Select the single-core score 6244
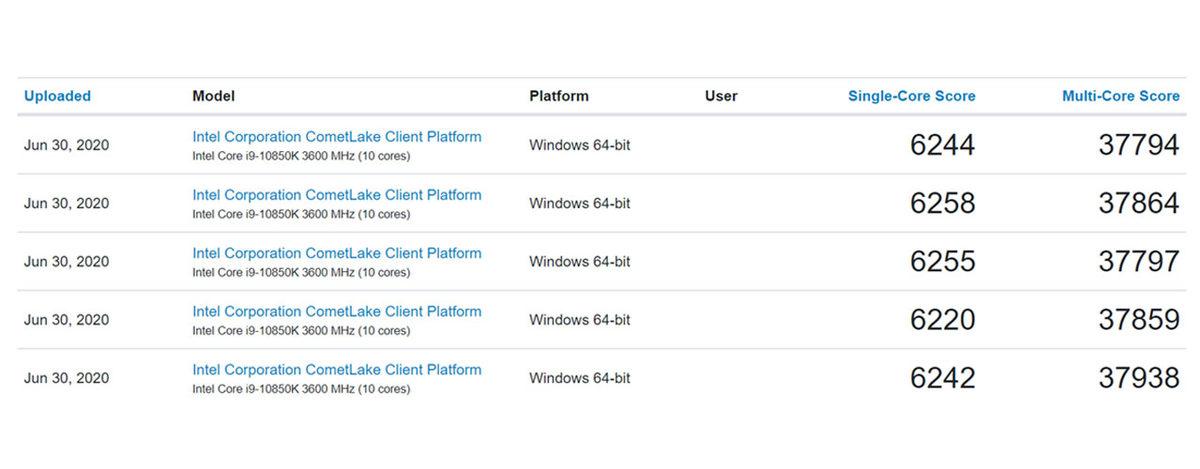 943,146
